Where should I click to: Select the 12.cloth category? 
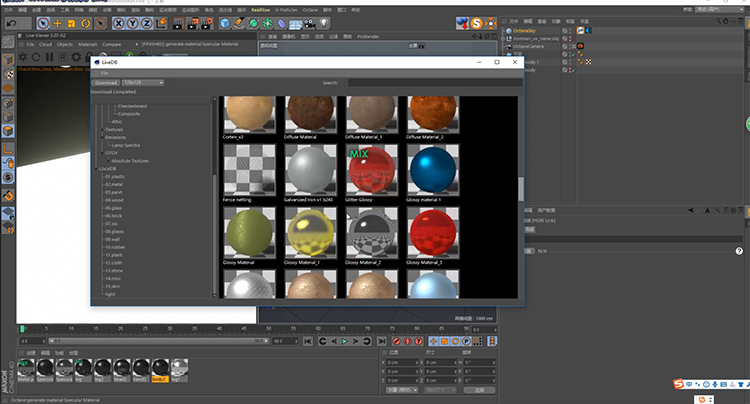[114, 263]
